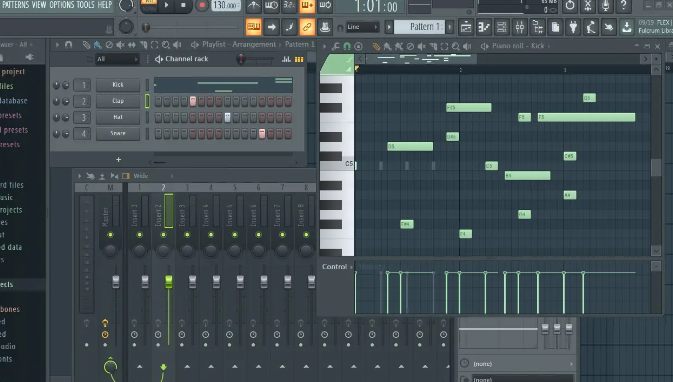Click the Clap channel button

[118, 101]
